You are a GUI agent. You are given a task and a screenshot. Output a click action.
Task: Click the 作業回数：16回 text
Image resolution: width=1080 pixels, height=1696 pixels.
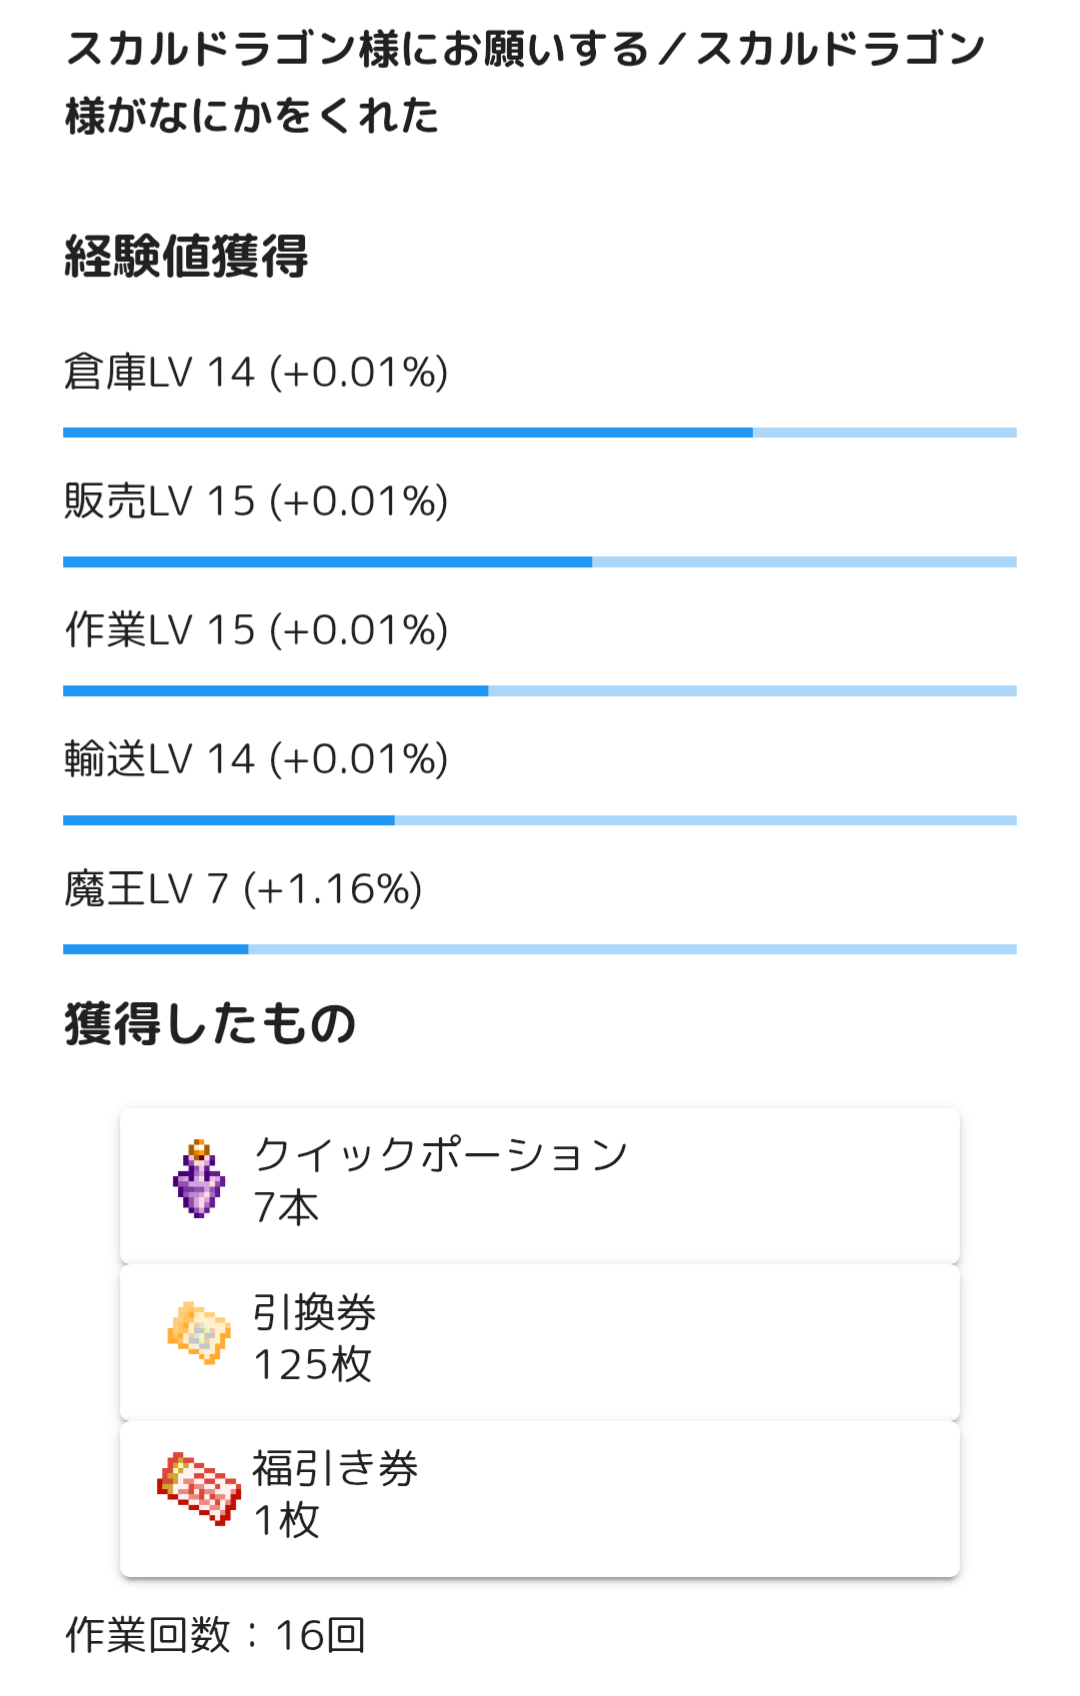coord(215,1635)
